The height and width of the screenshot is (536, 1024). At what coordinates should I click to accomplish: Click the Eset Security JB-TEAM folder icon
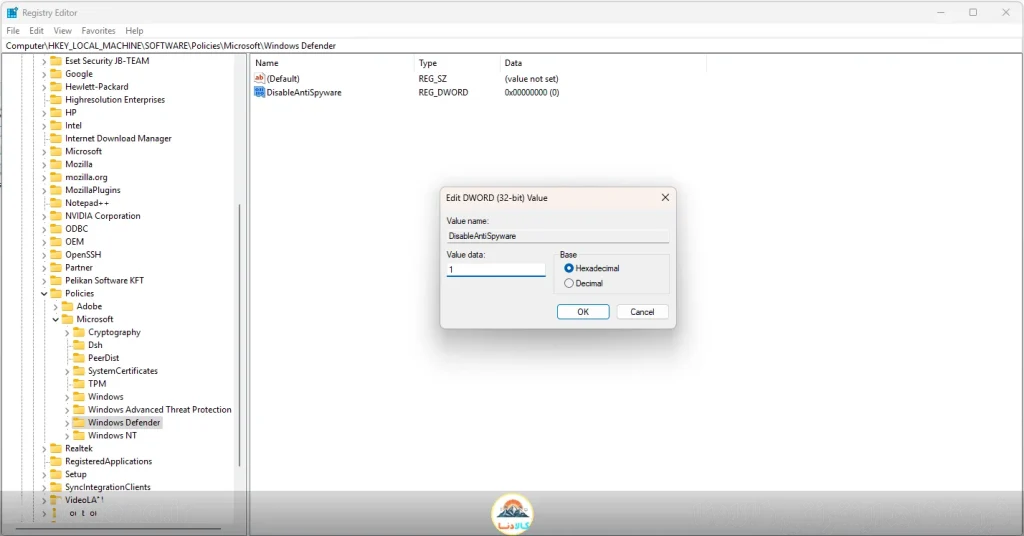tap(56, 61)
